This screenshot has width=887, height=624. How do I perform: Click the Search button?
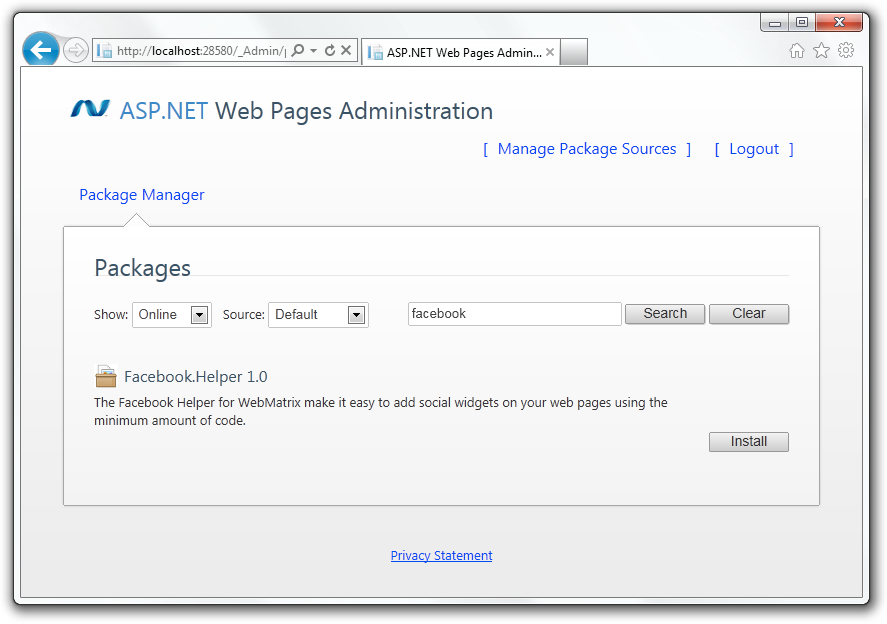664,313
